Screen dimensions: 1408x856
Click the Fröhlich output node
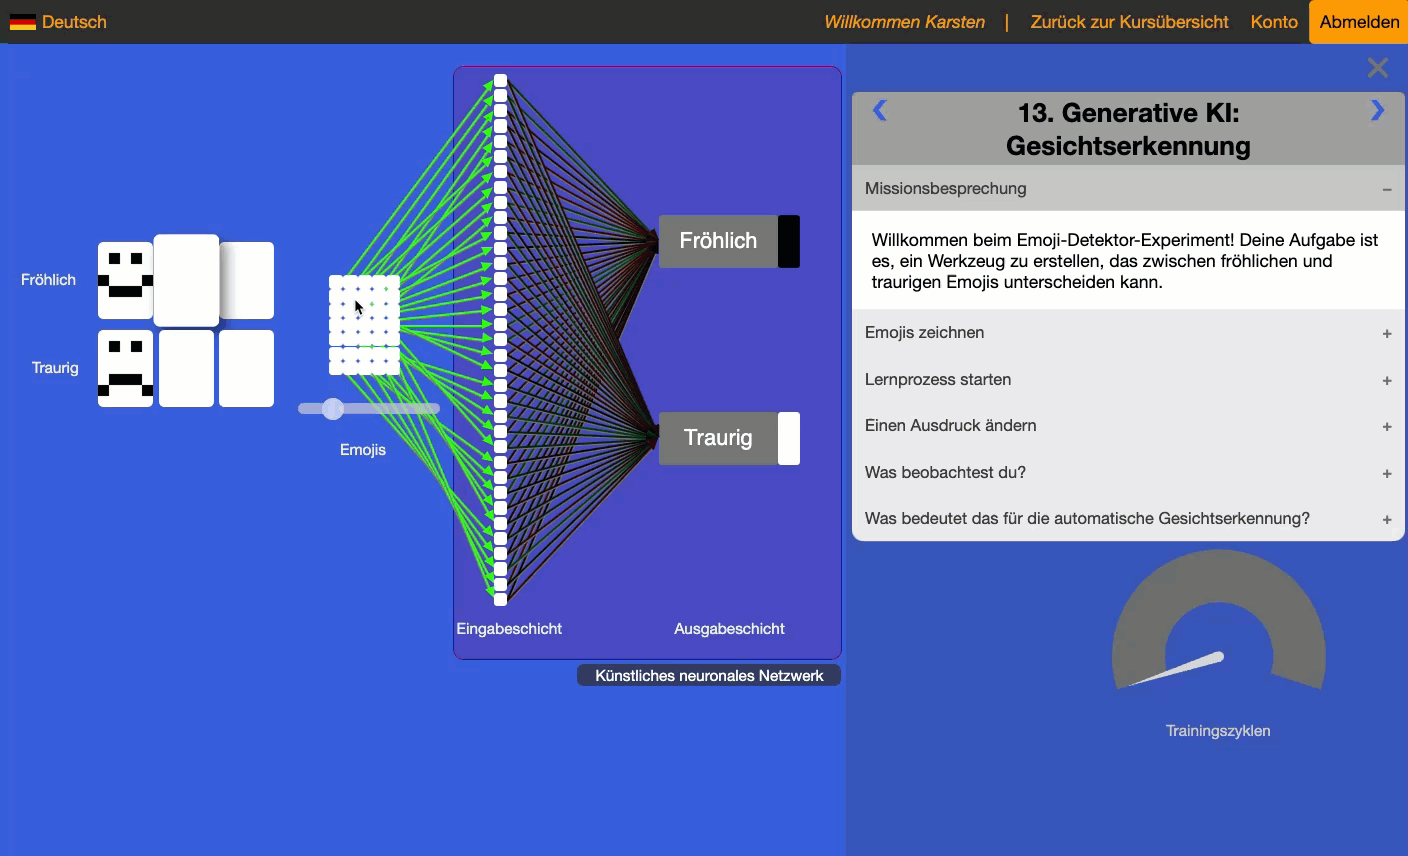(x=718, y=241)
